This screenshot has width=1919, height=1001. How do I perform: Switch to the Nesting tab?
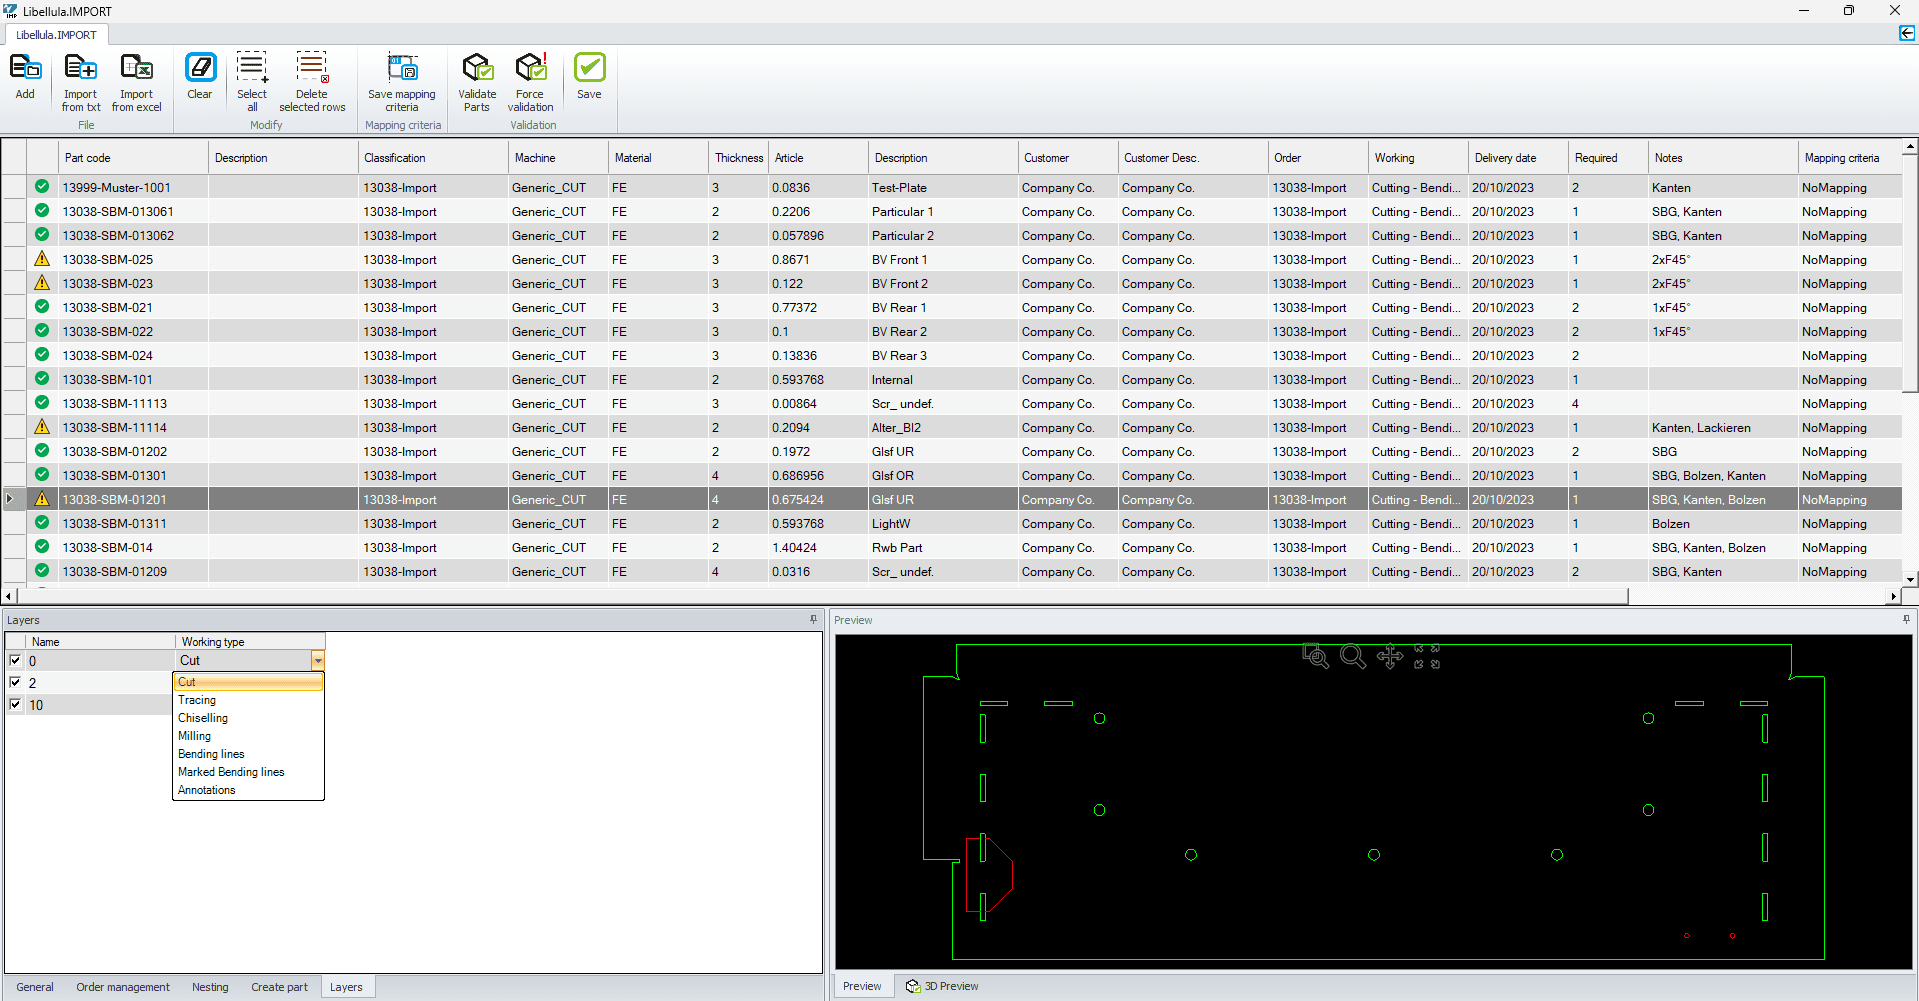pos(210,987)
